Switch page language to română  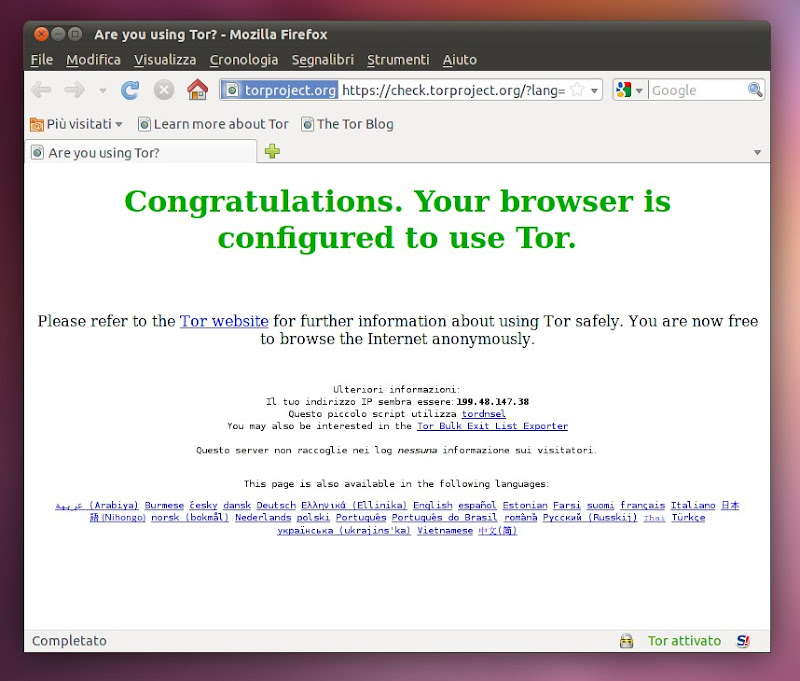(x=520, y=518)
